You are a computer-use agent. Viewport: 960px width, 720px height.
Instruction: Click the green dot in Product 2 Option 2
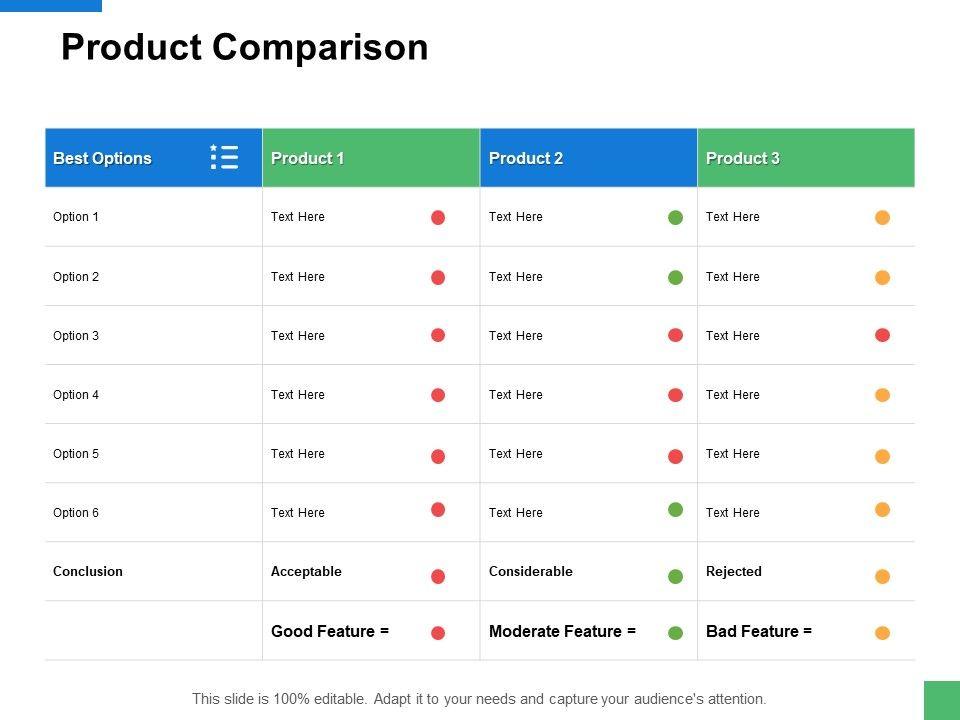click(x=676, y=277)
